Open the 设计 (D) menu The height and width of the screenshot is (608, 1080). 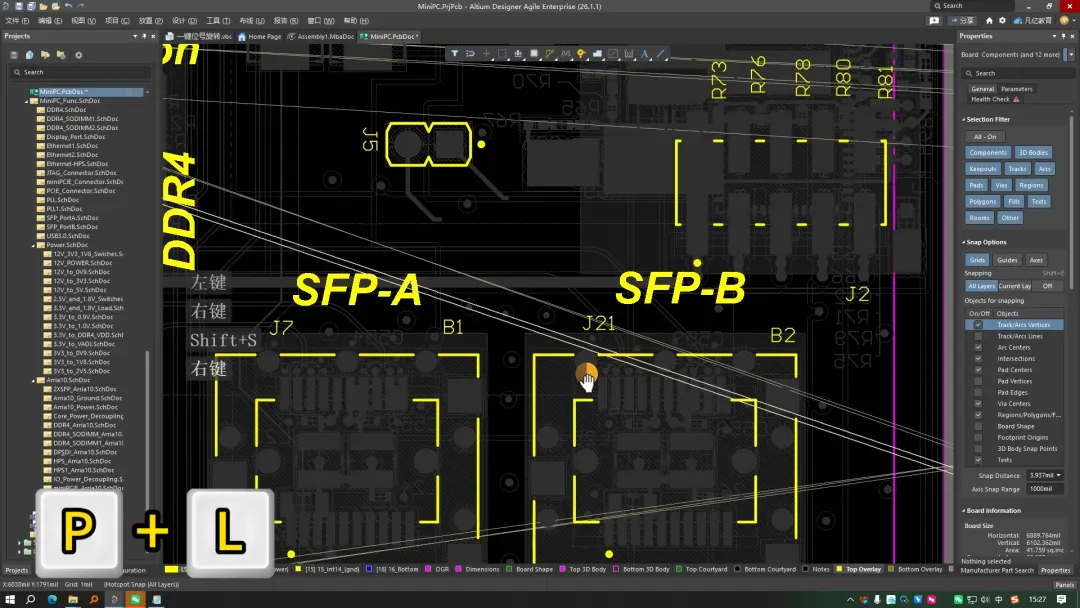[184, 21]
